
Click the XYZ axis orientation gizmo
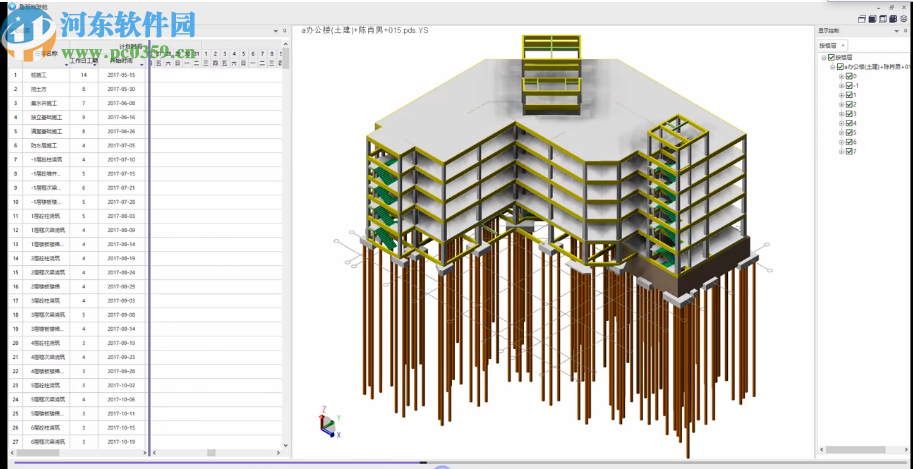(329, 424)
